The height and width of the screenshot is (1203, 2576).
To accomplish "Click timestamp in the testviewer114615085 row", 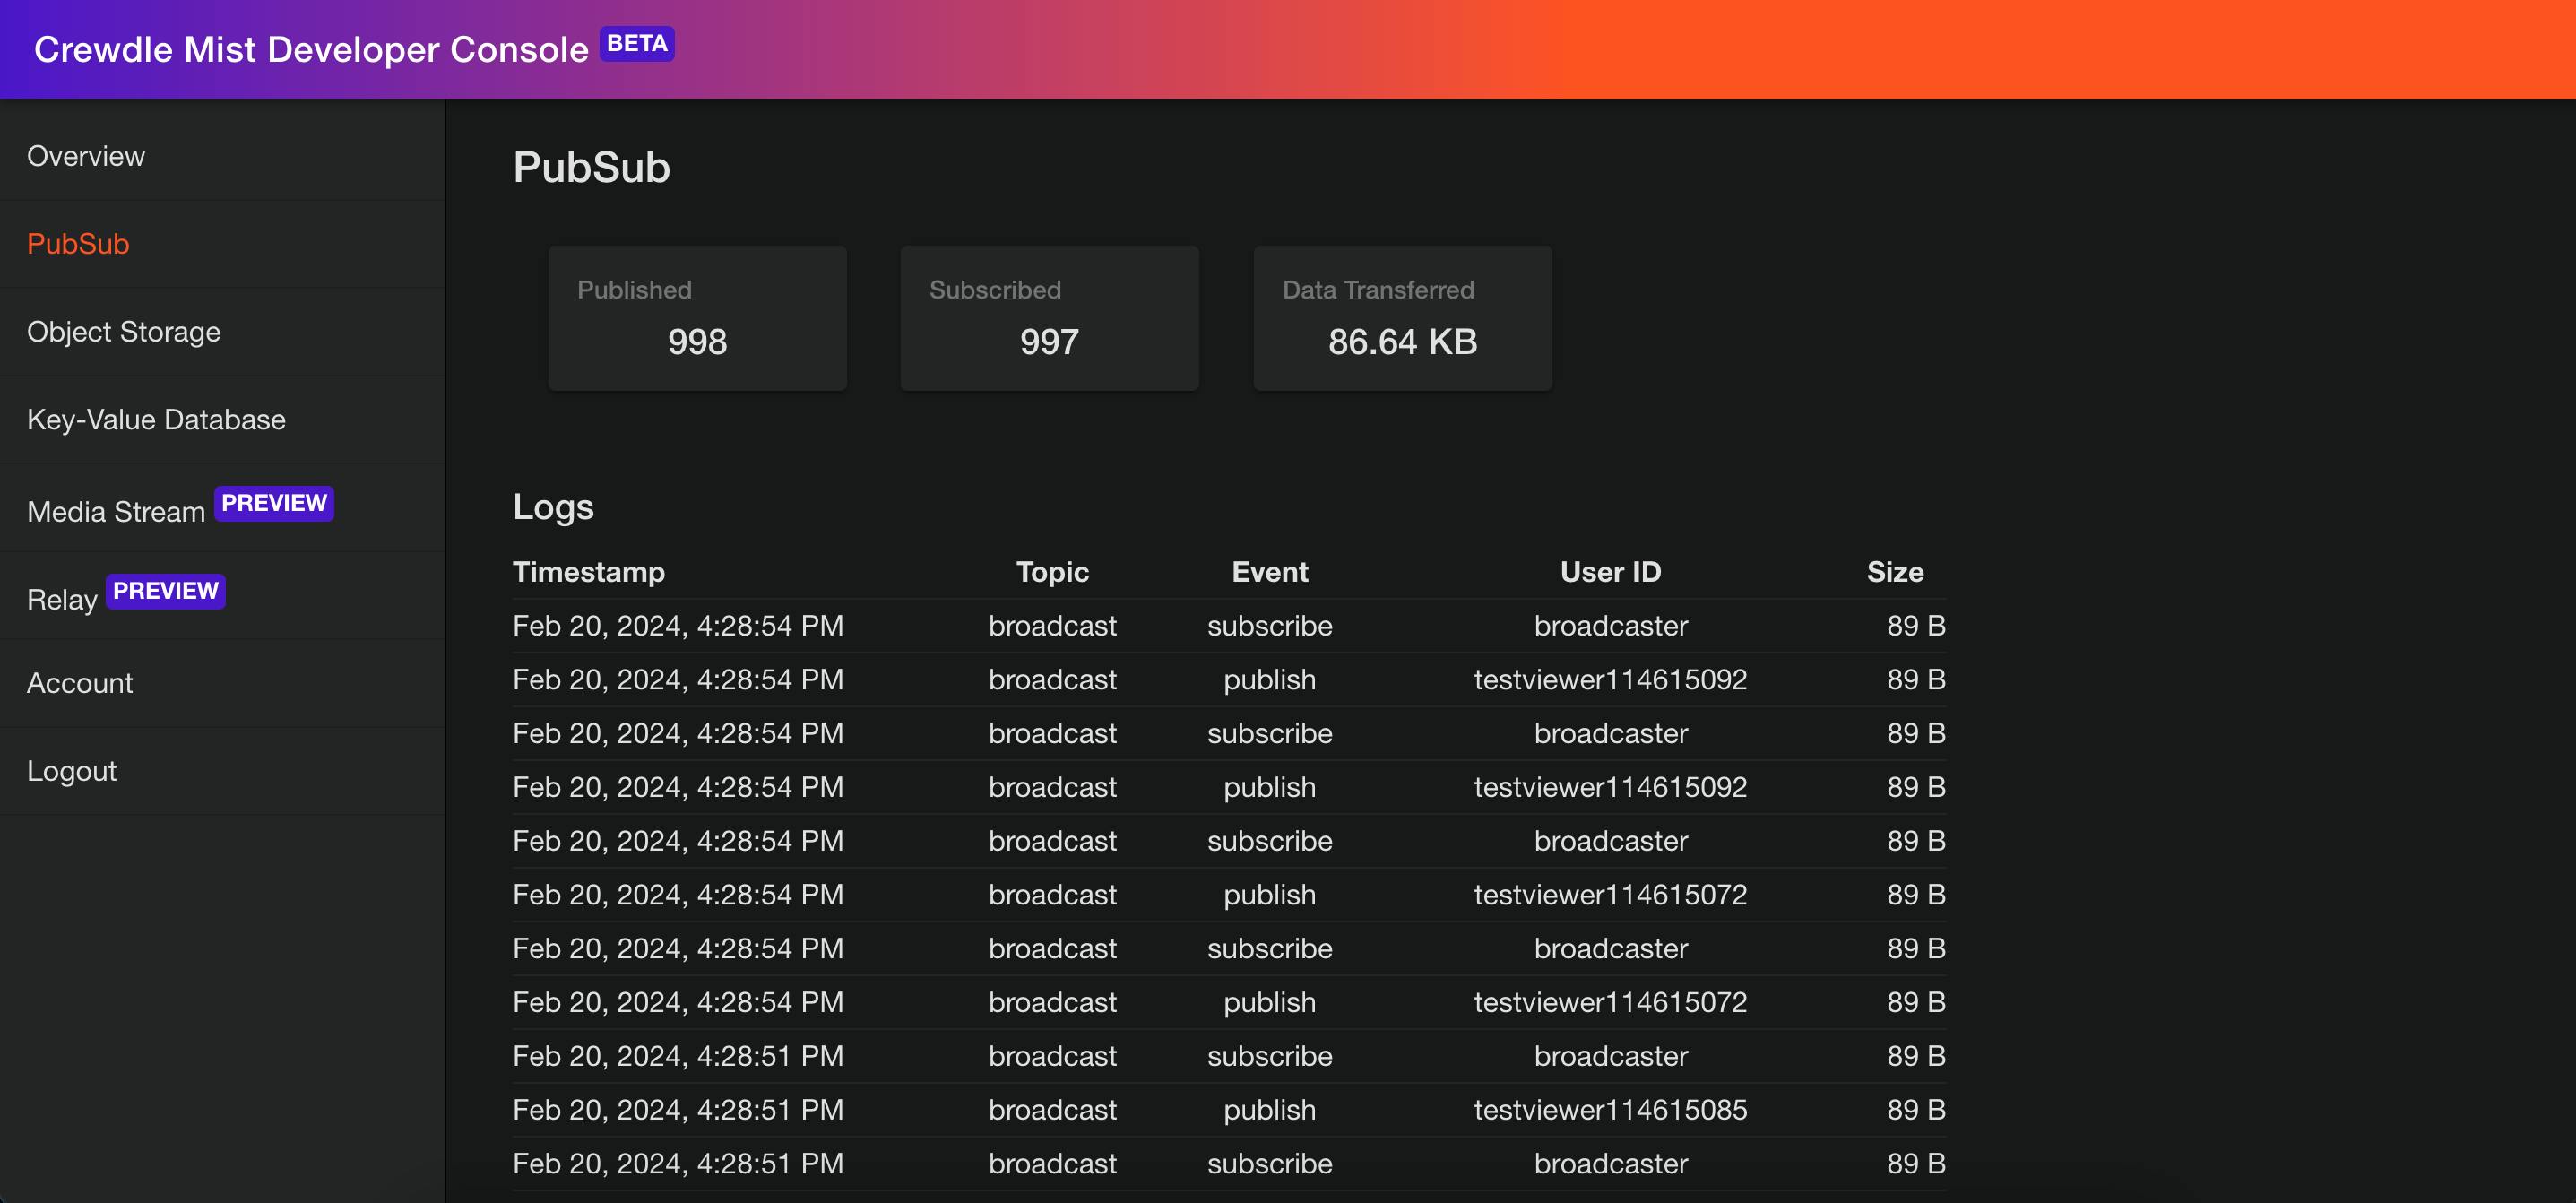I will 678,1110.
